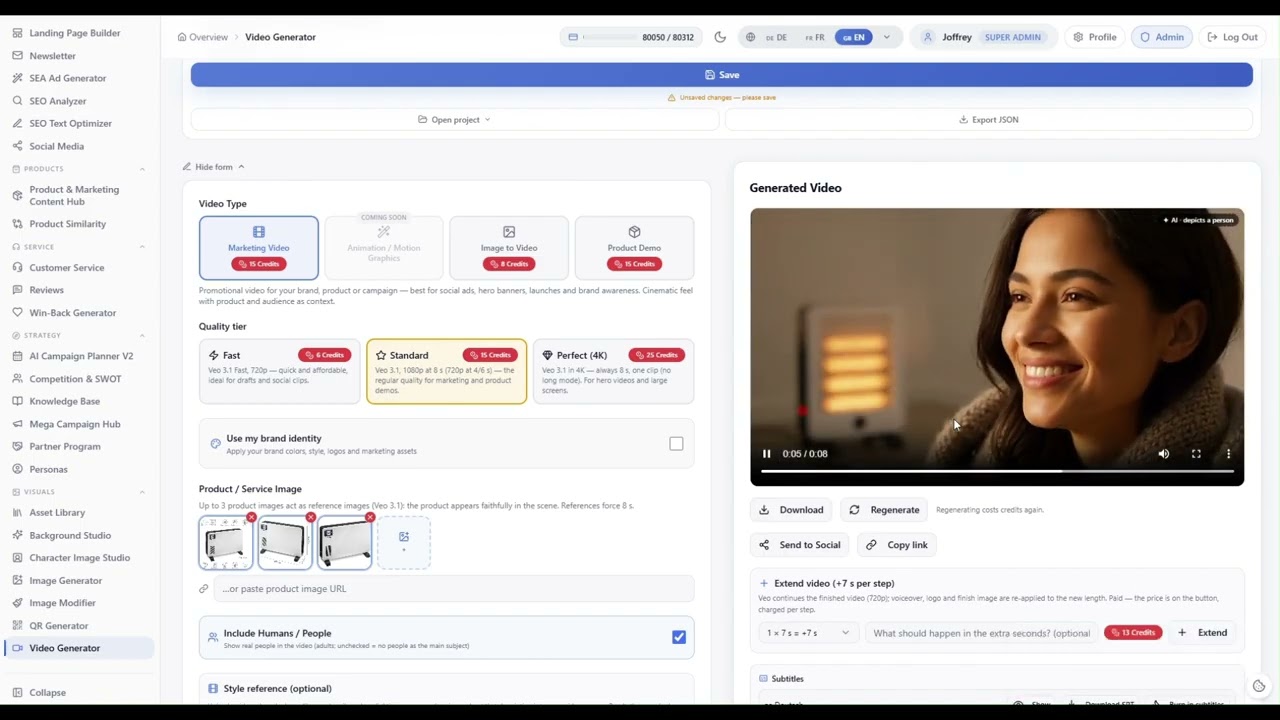The width and height of the screenshot is (1280, 720).
Task: Regenerate the video
Action: coord(884,510)
